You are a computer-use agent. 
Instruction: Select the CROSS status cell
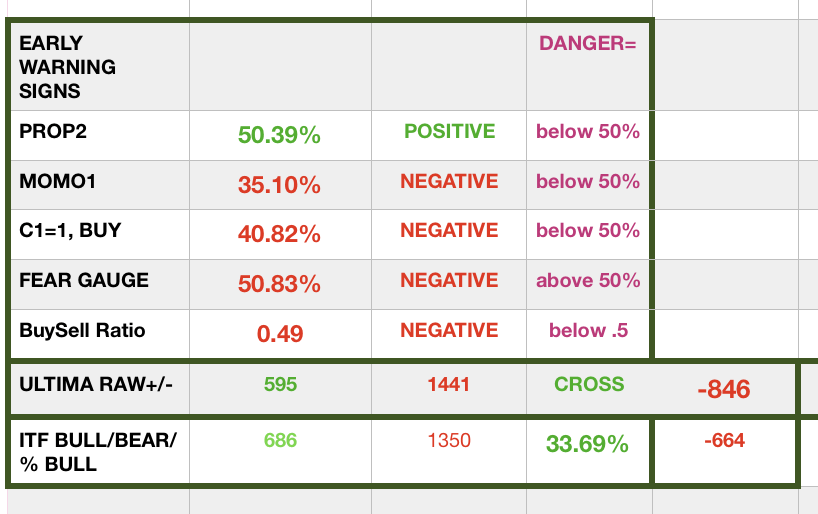589,384
